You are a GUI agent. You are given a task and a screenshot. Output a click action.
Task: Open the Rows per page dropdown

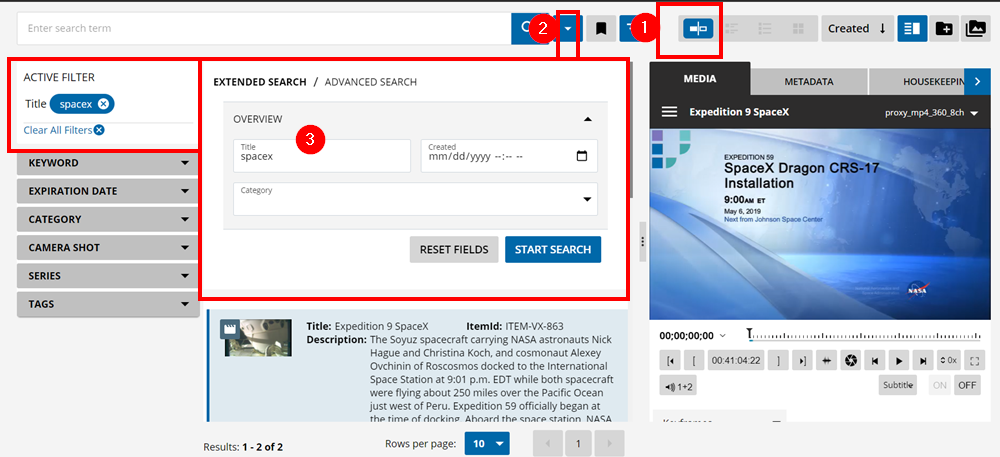click(x=488, y=443)
